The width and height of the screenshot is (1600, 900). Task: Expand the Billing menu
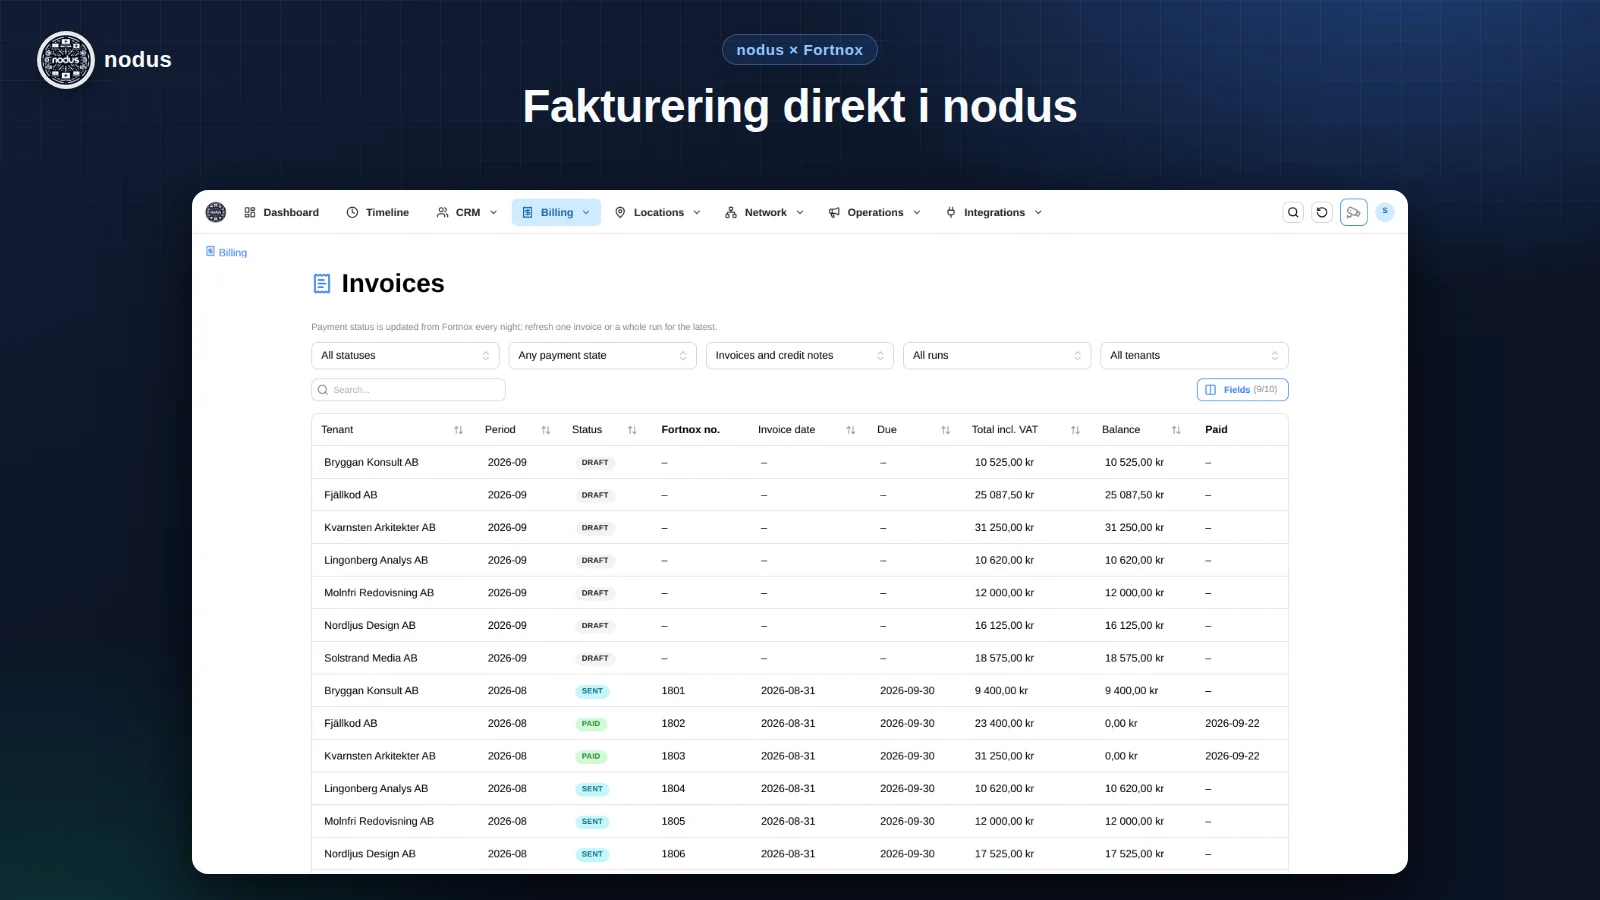[x=556, y=212]
